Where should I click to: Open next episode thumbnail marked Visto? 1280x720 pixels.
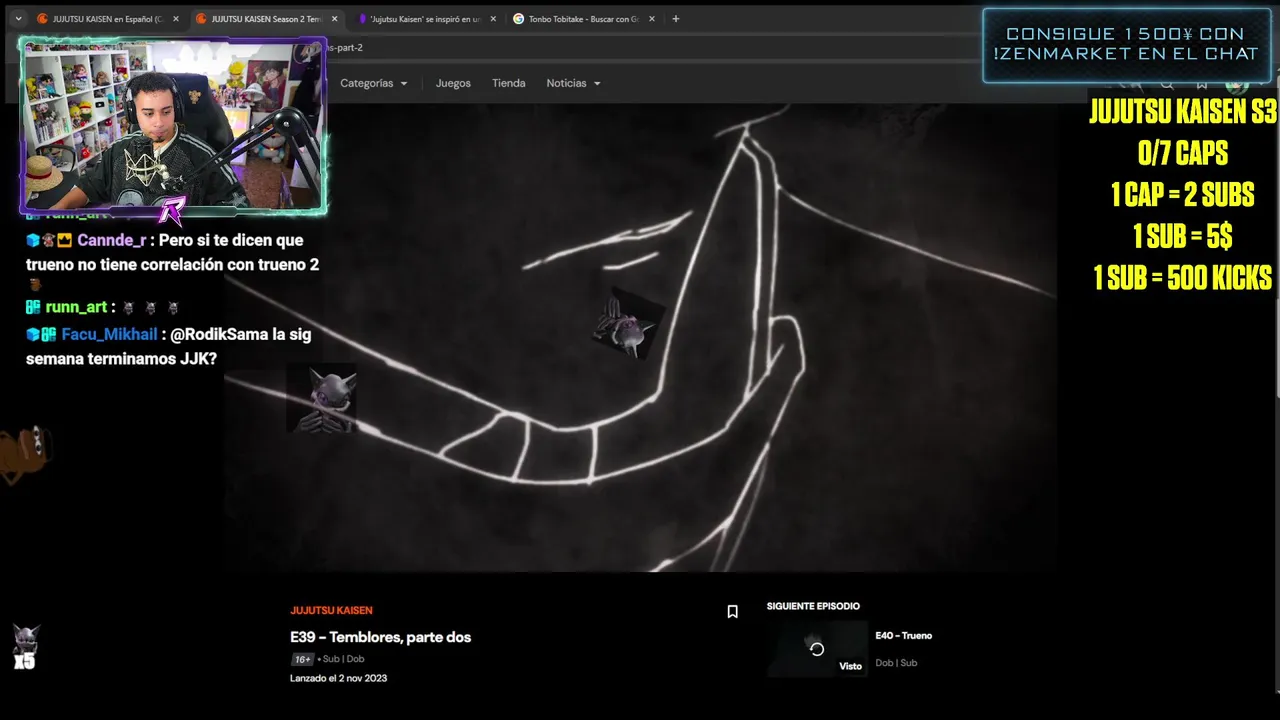(x=817, y=649)
